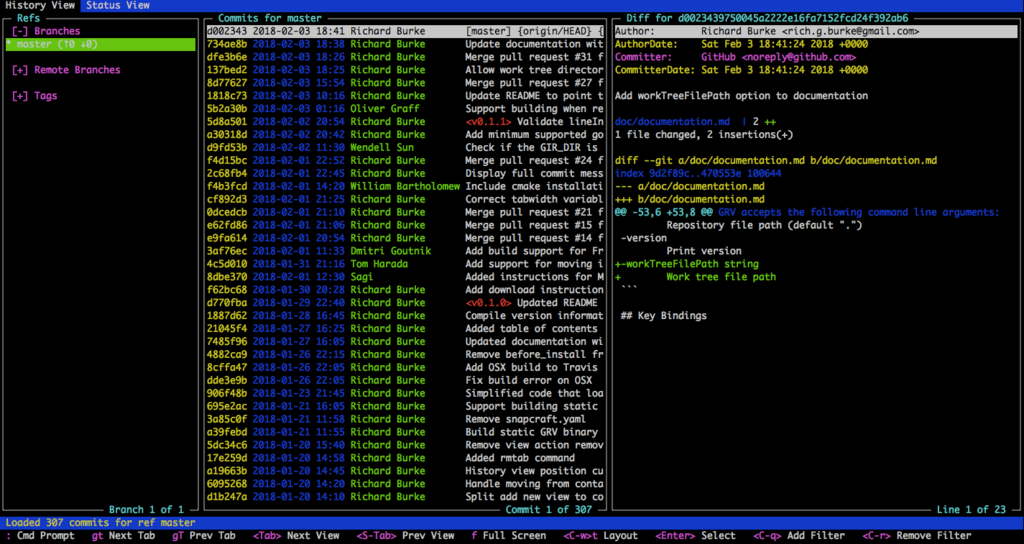
Task: Select commit dde3e9b Fix build error
Action: pyautogui.click(x=406, y=380)
